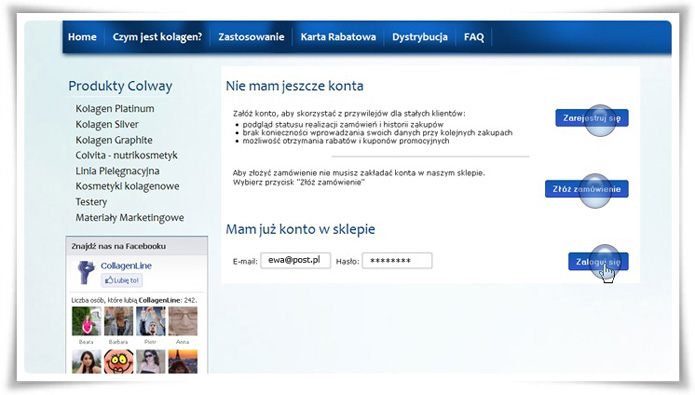
Task: Click the Zaloguj się button
Action: pyautogui.click(x=598, y=262)
